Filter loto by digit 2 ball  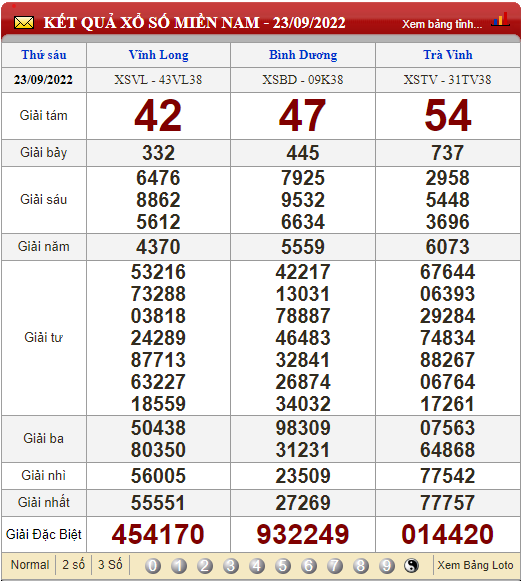point(205,566)
